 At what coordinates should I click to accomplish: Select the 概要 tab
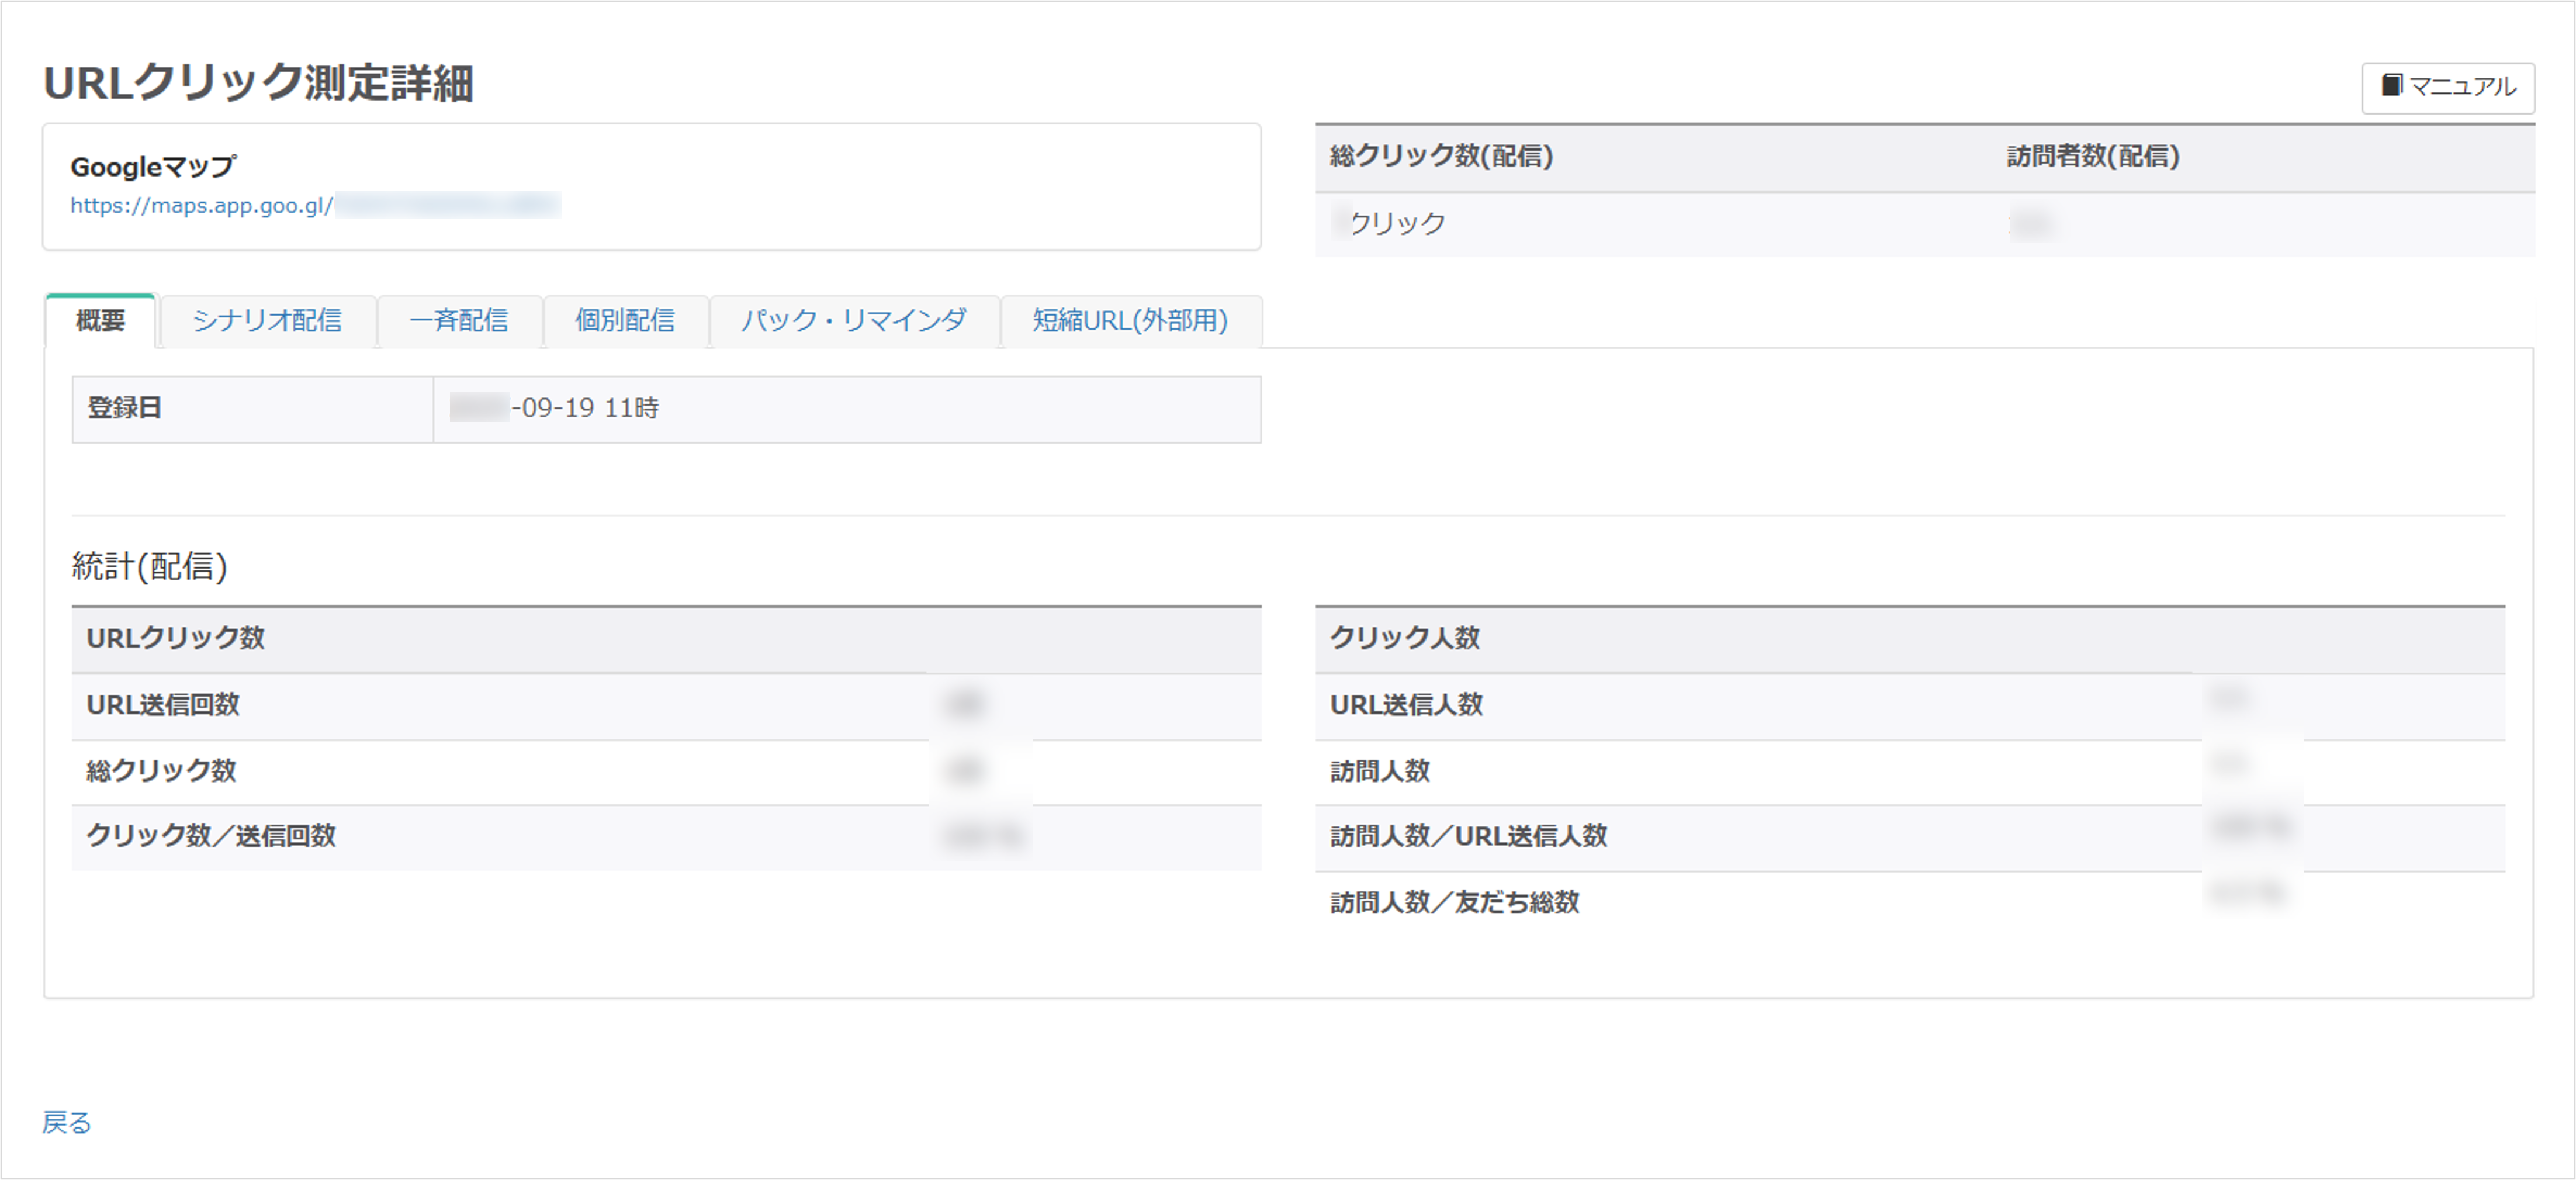tap(100, 321)
